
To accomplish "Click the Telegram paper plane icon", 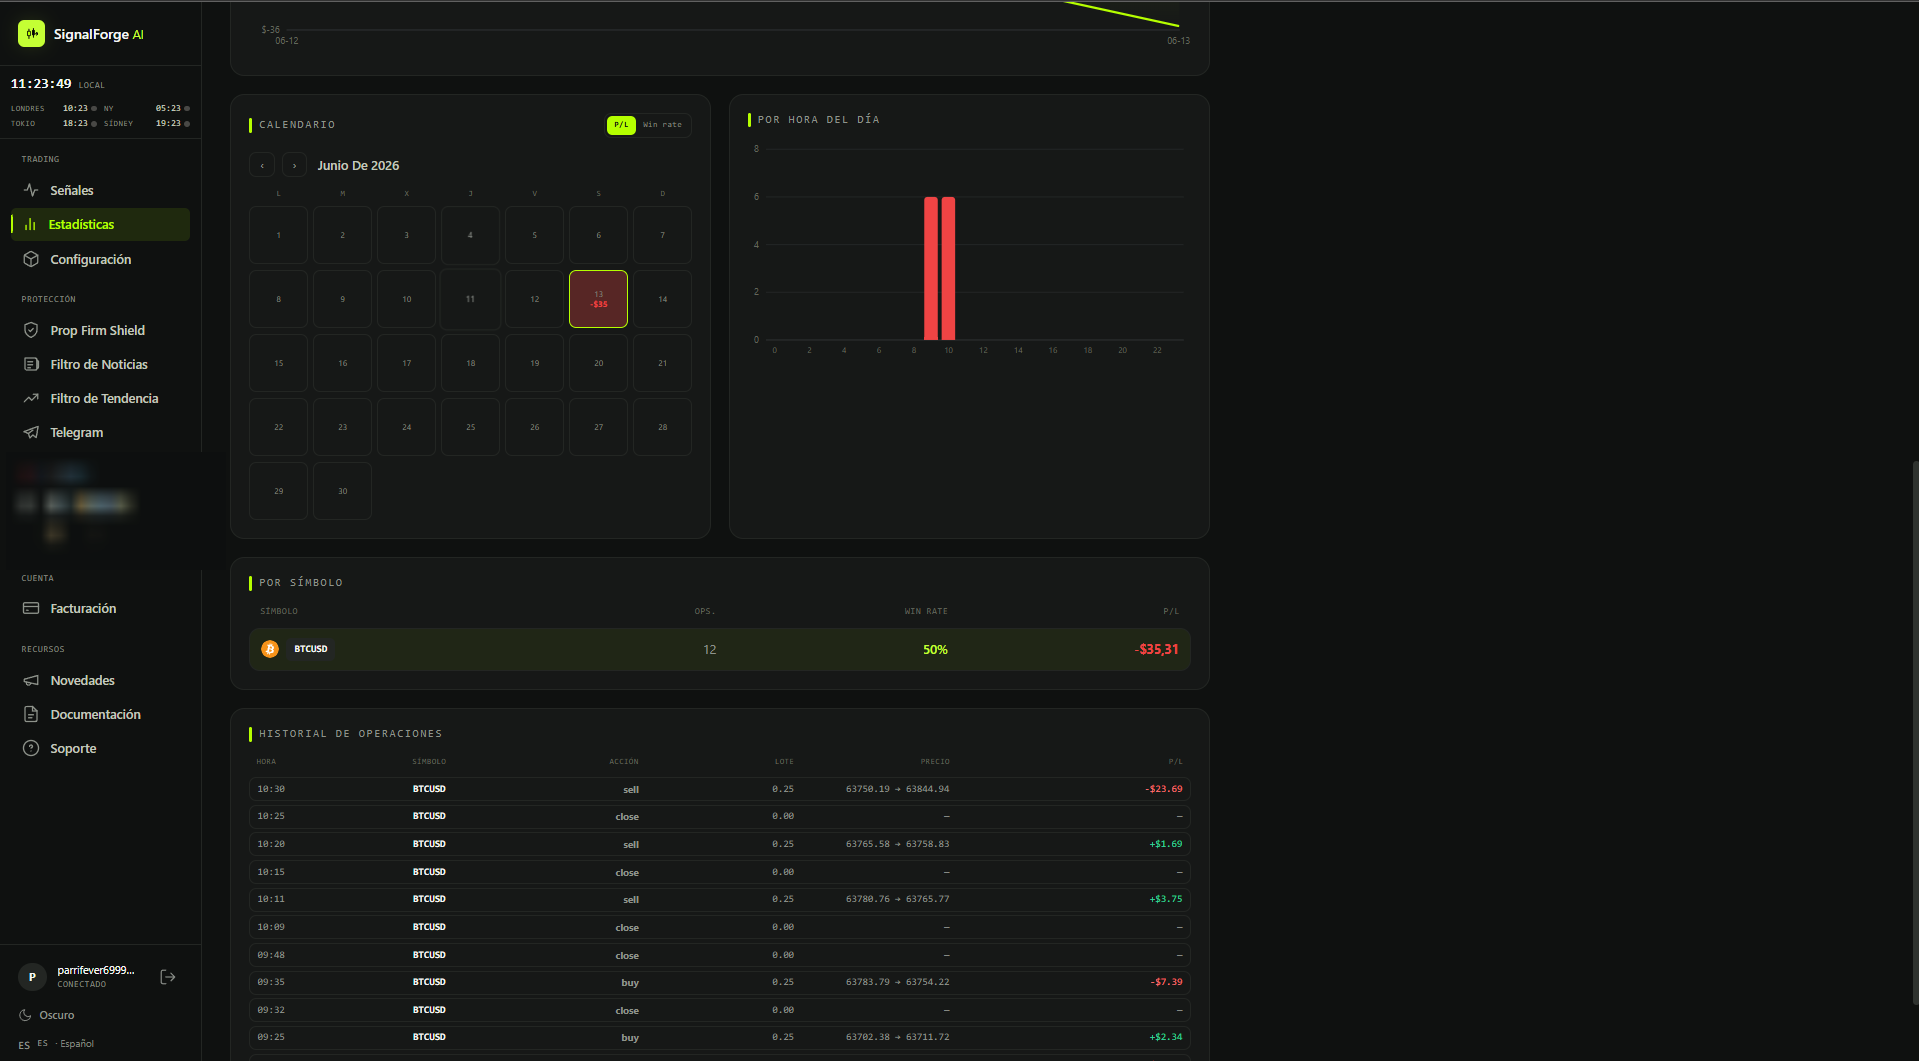I will click(31, 432).
